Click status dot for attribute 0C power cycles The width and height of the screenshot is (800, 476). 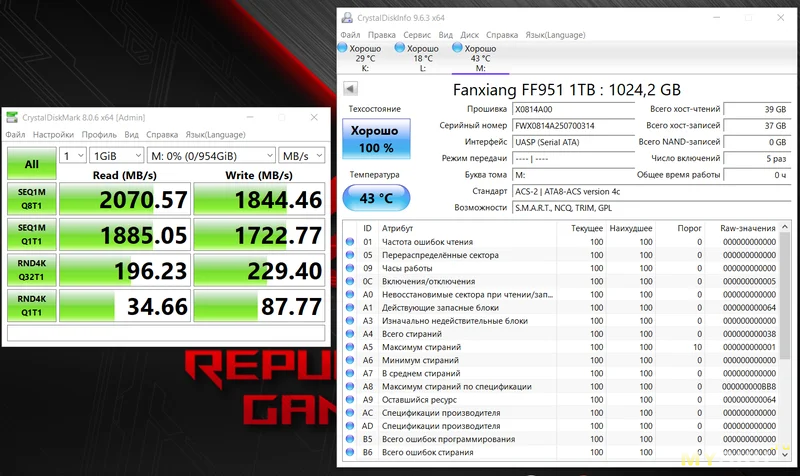350,281
